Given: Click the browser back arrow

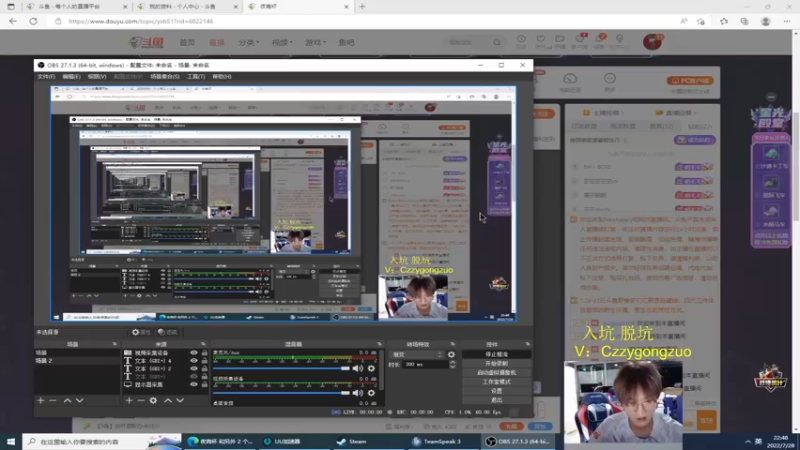Looking at the screenshot, I should point(13,21).
